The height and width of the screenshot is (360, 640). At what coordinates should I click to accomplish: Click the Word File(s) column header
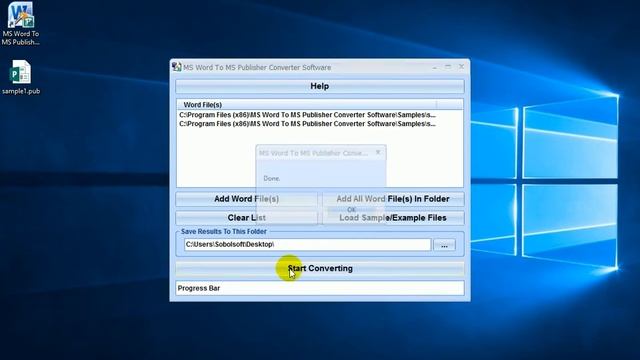coord(307,105)
